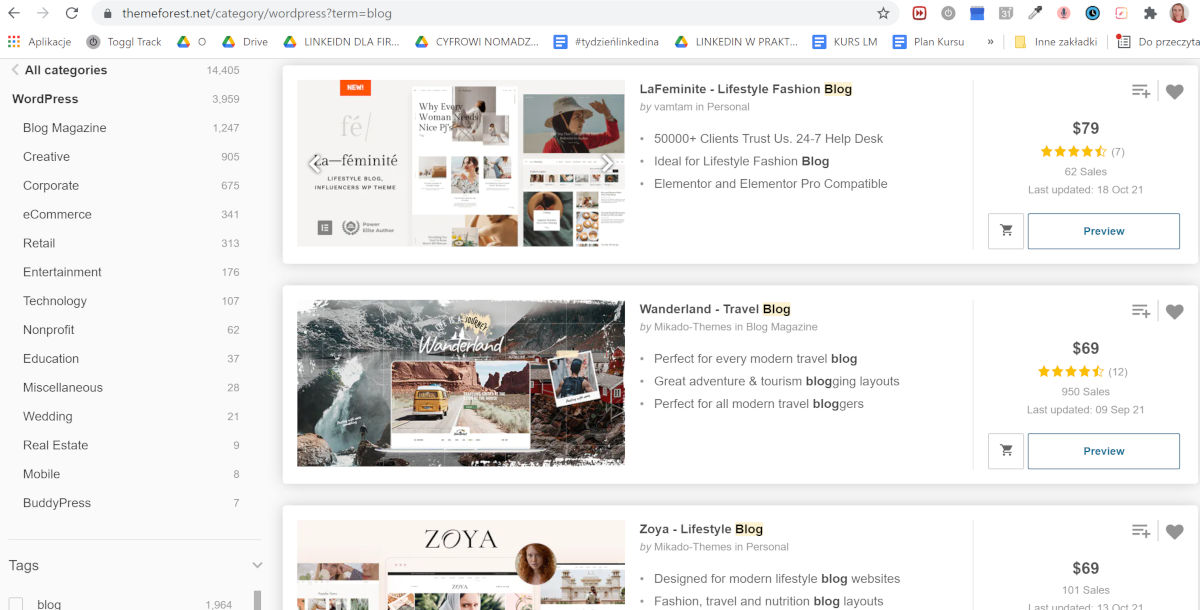Show previous LaFeminite preview image
This screenshot has width=1200, height=610.
[314, 163]
